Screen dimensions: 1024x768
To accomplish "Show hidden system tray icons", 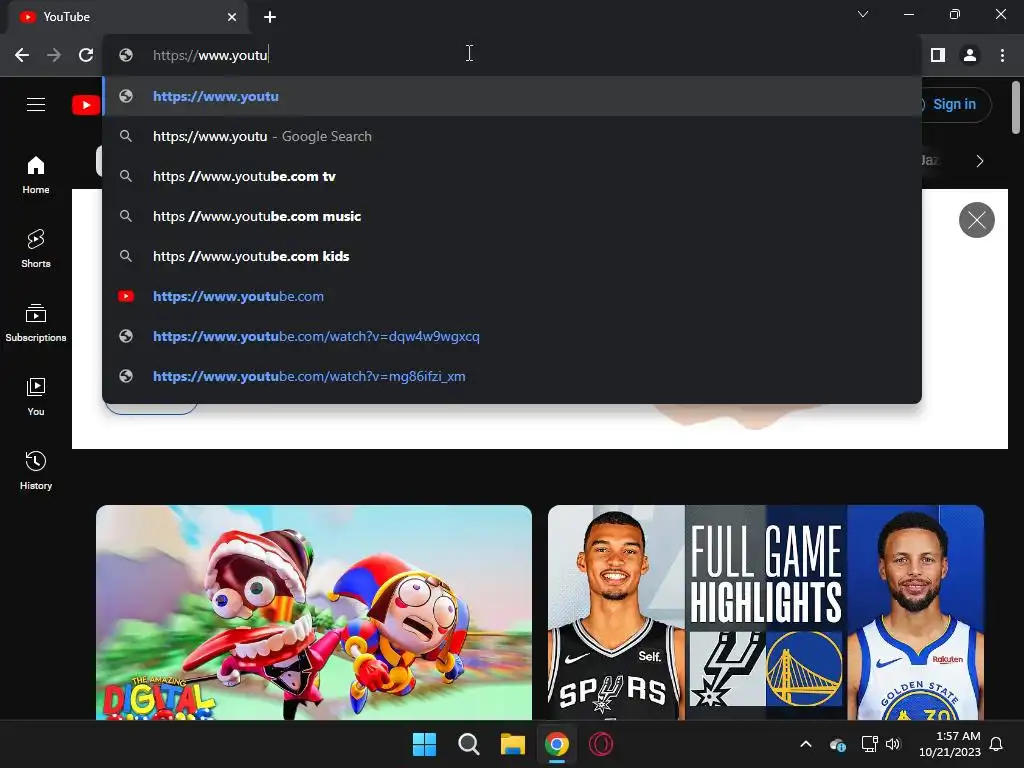I will [806, 744].
